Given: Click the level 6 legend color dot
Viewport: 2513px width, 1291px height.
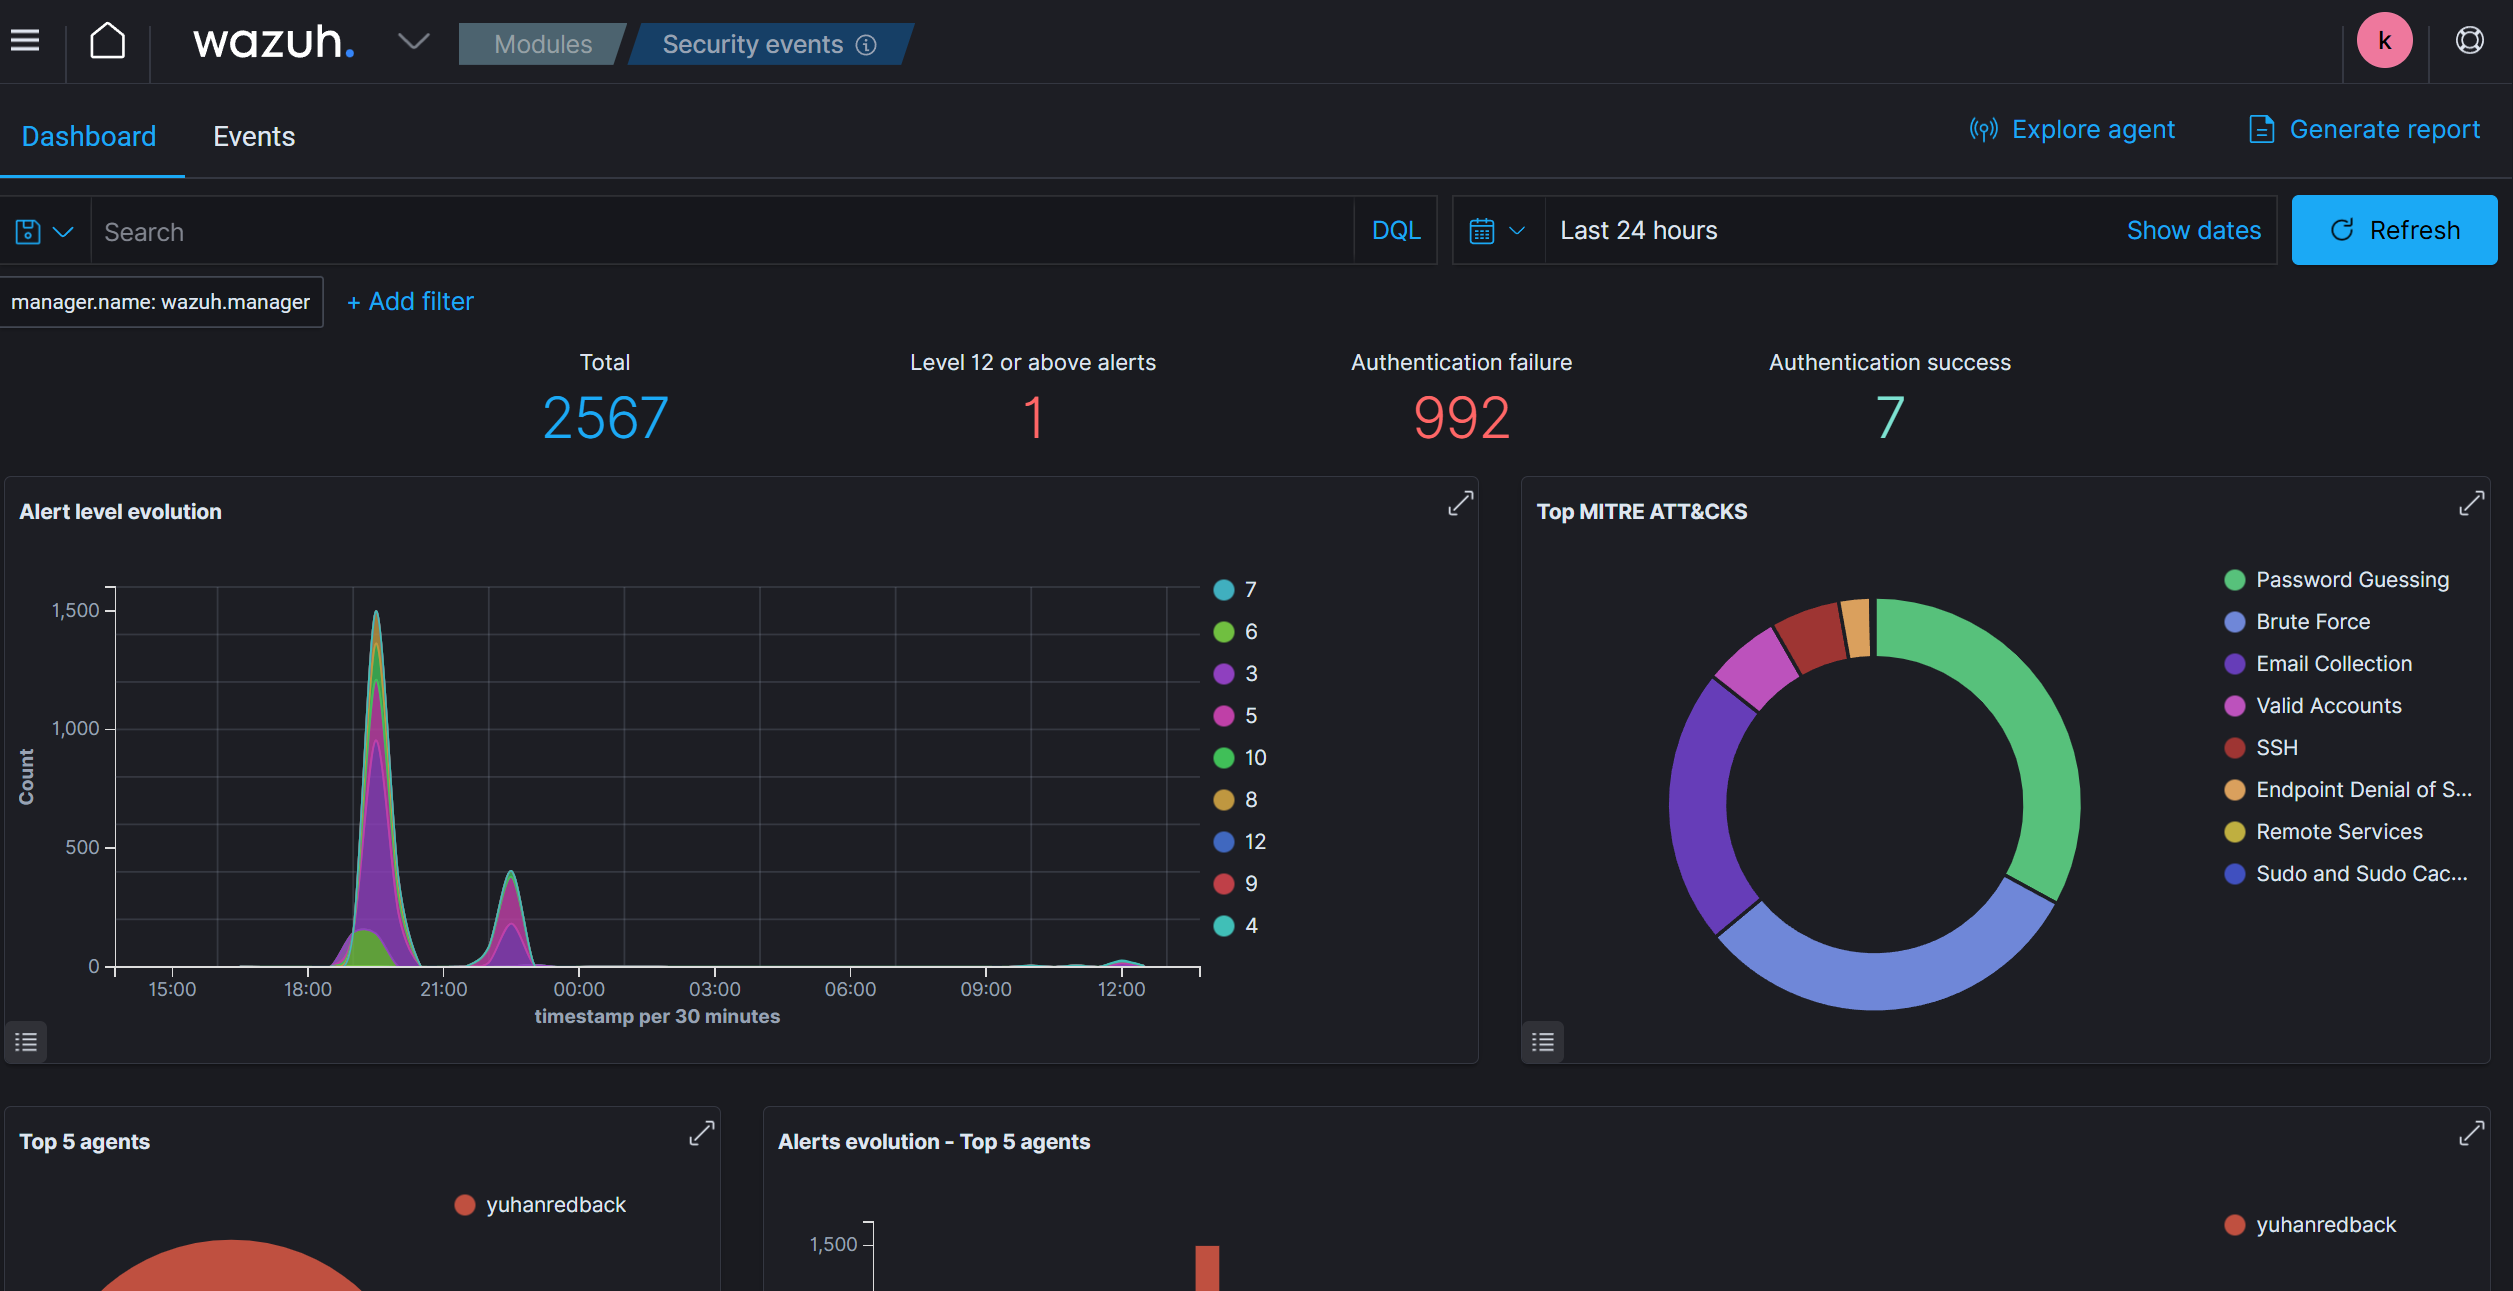Looking at the screenshot, I should tap(1223, 632).
